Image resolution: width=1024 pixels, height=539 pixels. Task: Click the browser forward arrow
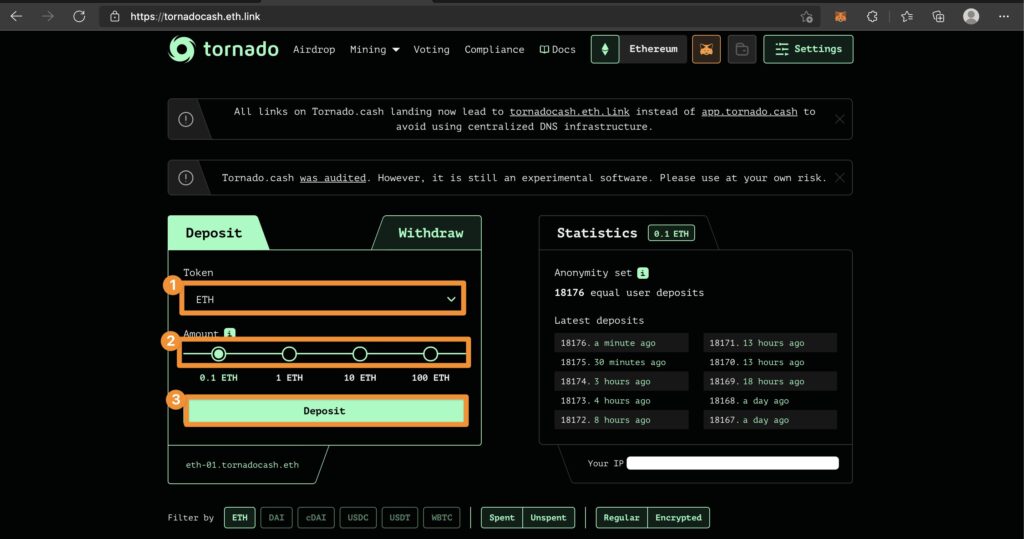(x=48, y=16)
